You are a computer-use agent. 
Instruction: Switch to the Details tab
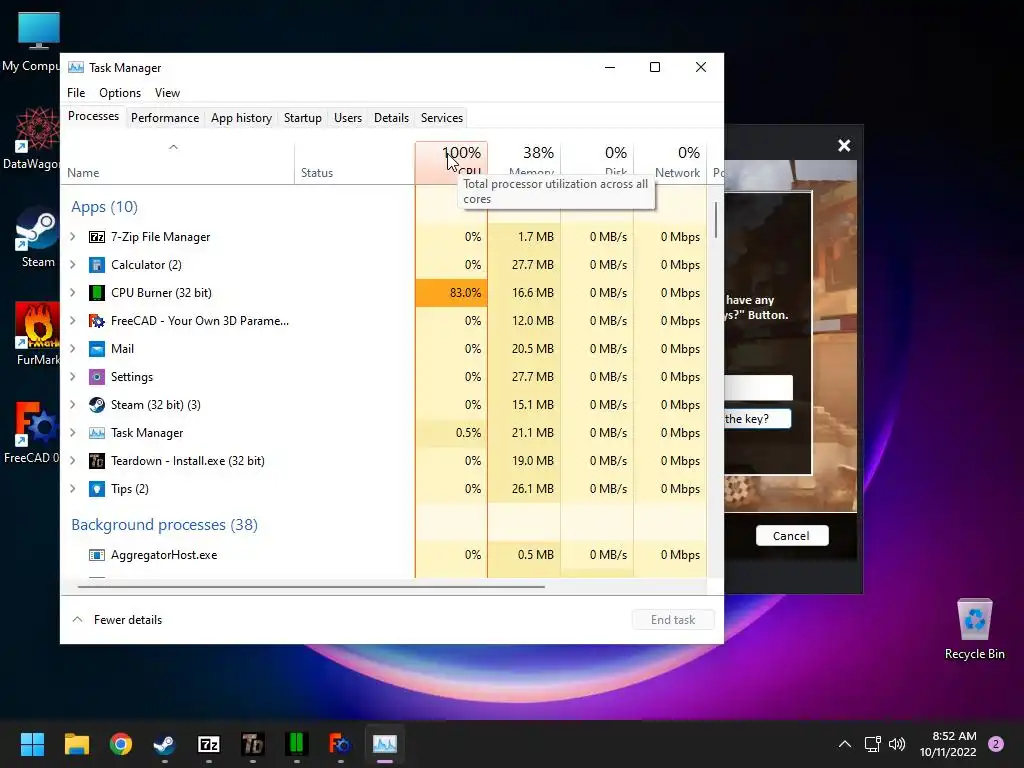pyautogui.click(x=391, y=118)
